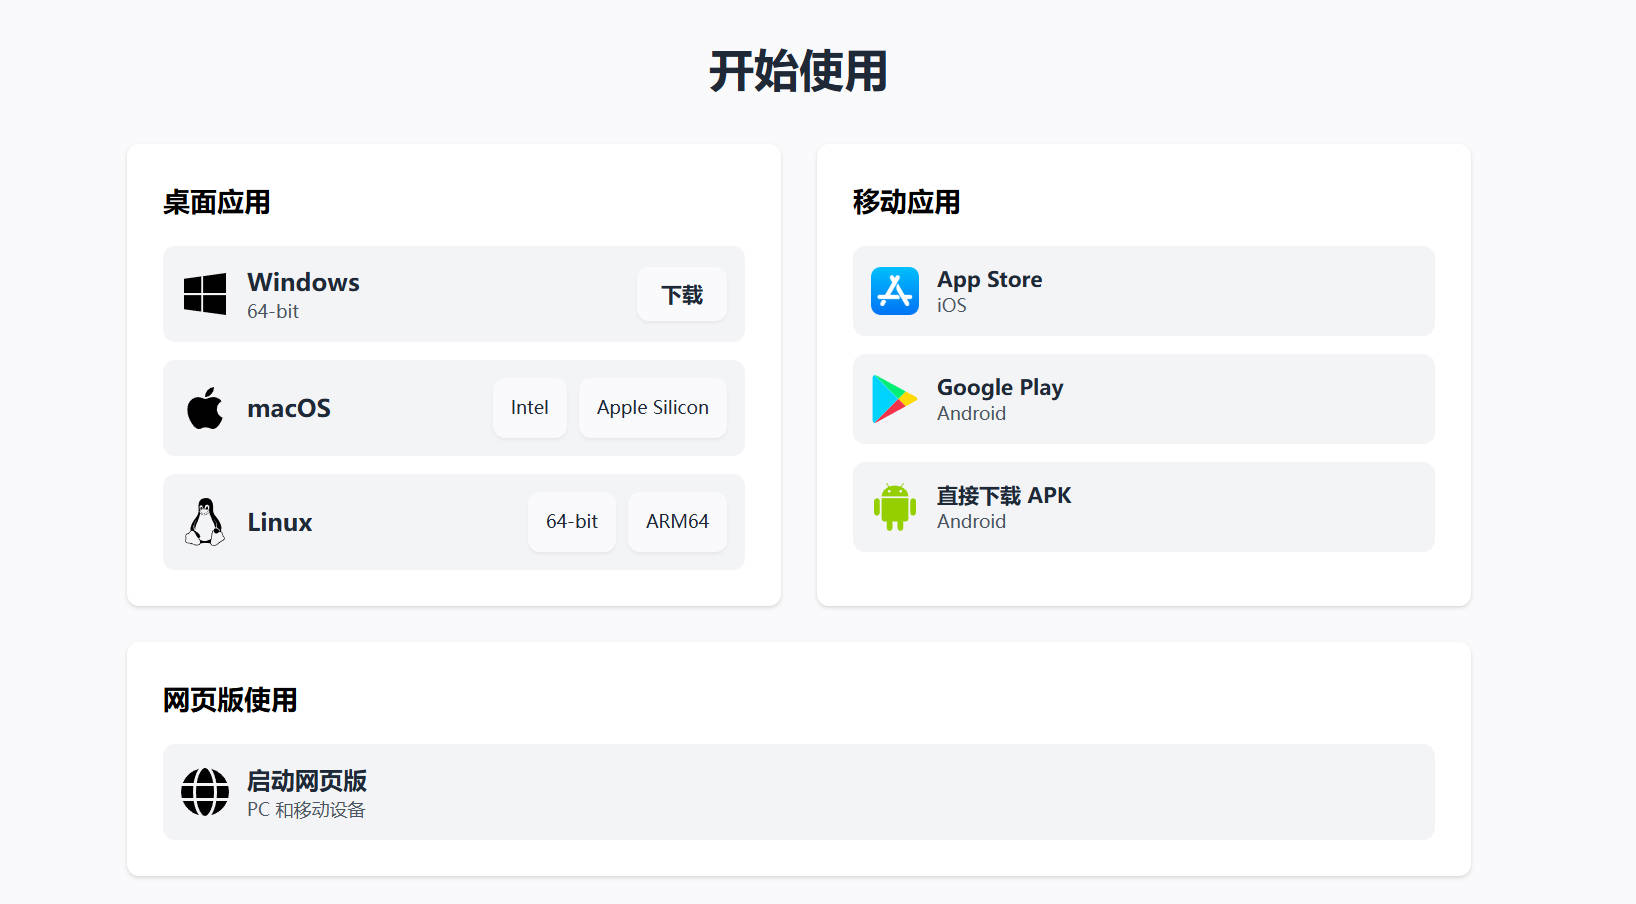Screen dimensions: 1636x904
Task: Click the 网页版使用 section heading
Action: (230, 700)
